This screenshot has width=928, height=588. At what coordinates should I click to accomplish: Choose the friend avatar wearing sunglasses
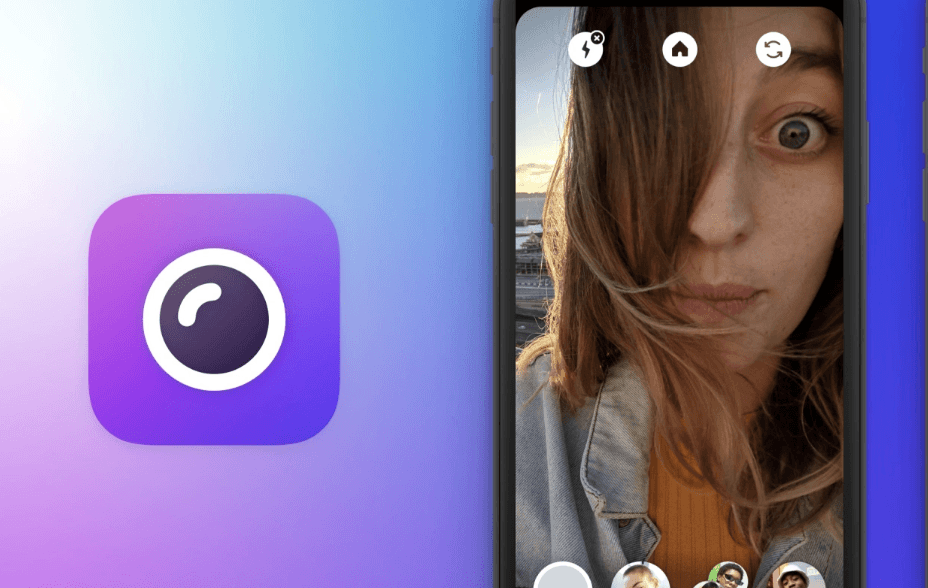[x=728, y=575]
